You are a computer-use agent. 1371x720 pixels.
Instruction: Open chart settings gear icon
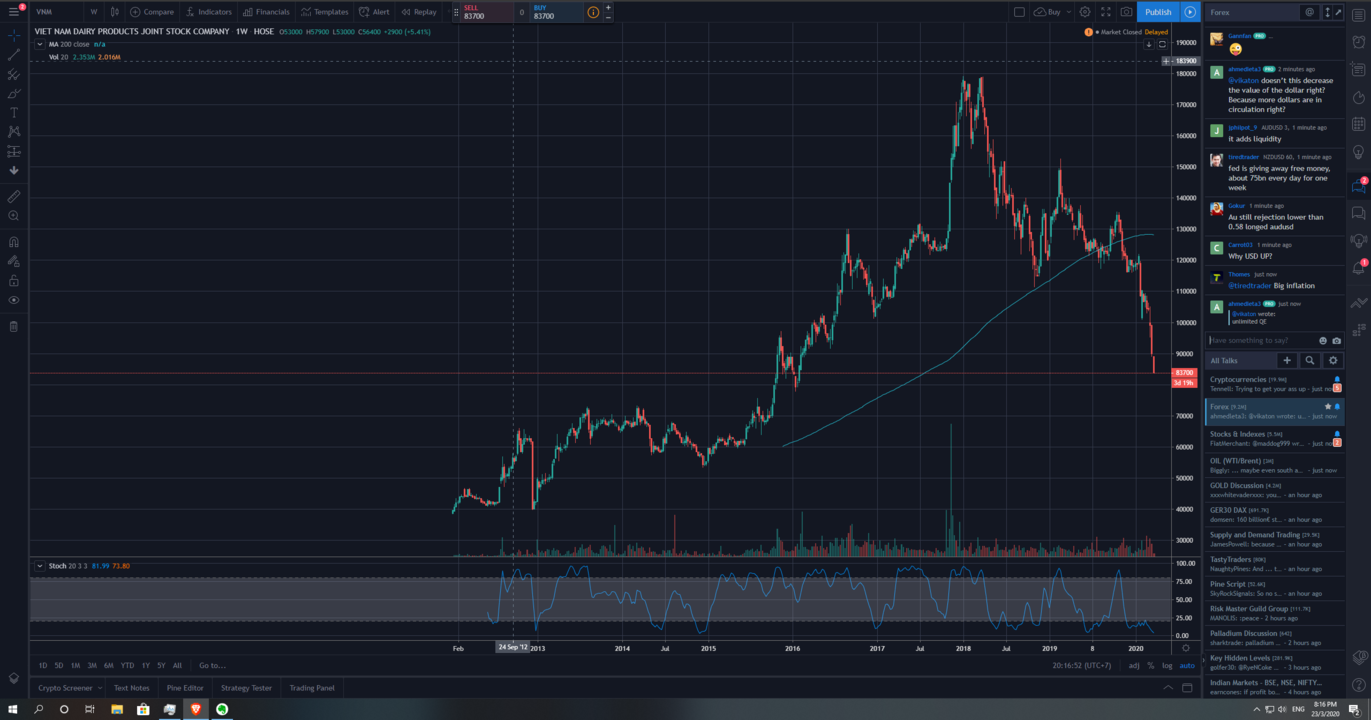pyautogui.click(x=1085, y=12)
